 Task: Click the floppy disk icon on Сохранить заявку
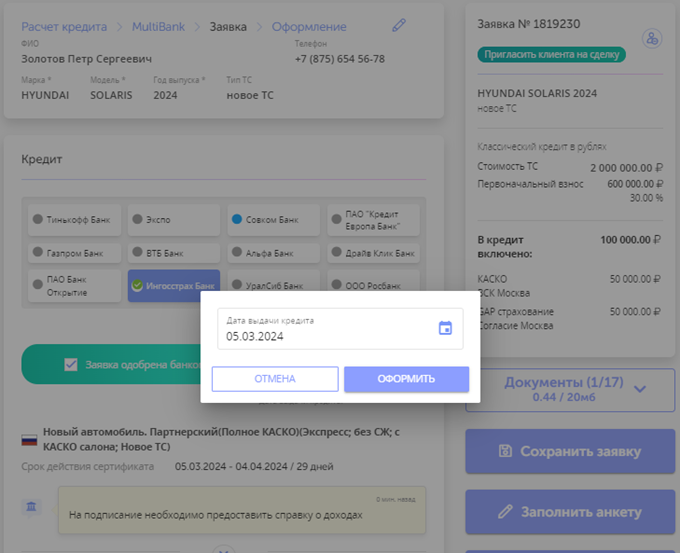coord(506,451)
